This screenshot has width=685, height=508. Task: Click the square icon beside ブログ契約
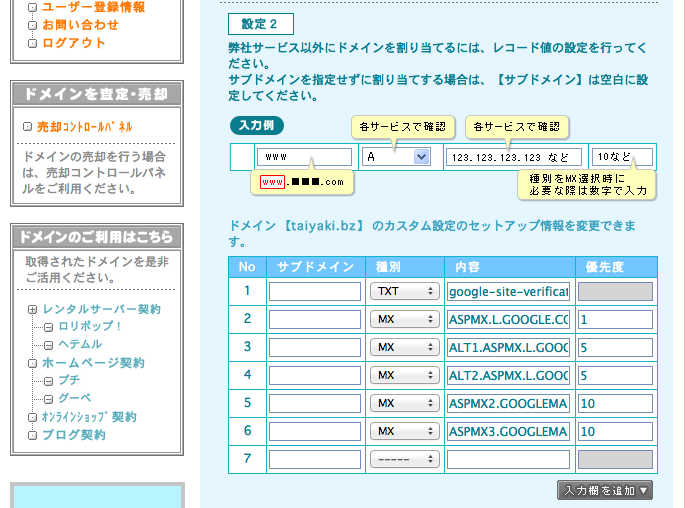tap(32, 435)
